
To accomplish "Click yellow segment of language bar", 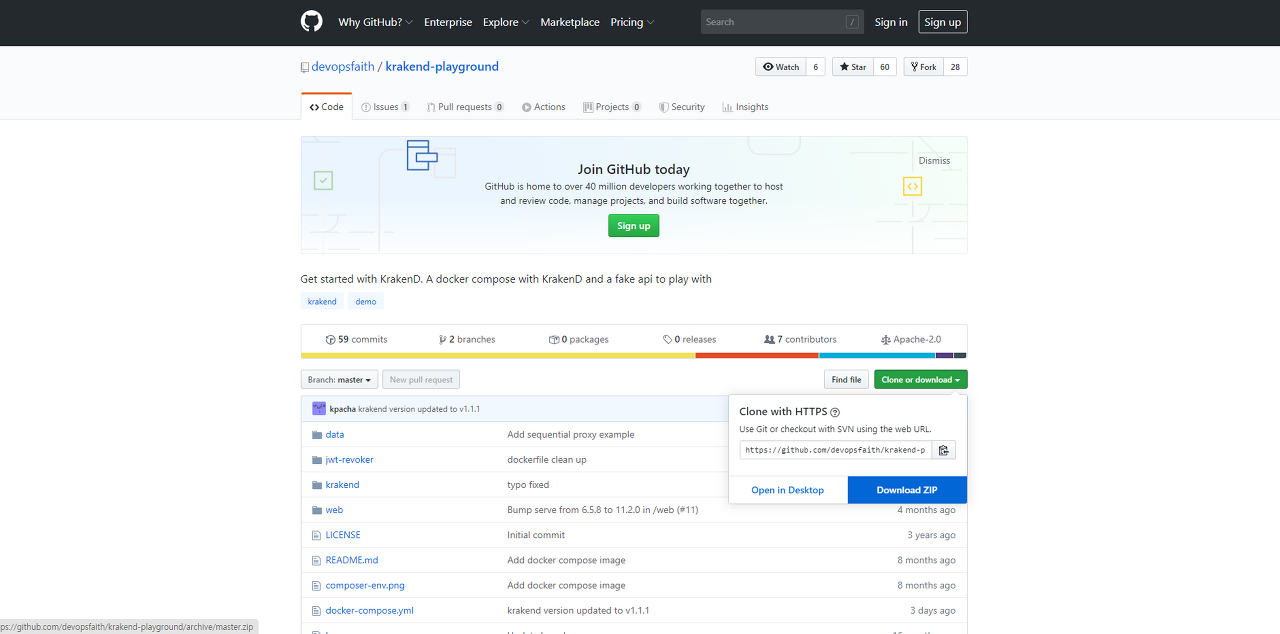I will [x=498, y=355].
